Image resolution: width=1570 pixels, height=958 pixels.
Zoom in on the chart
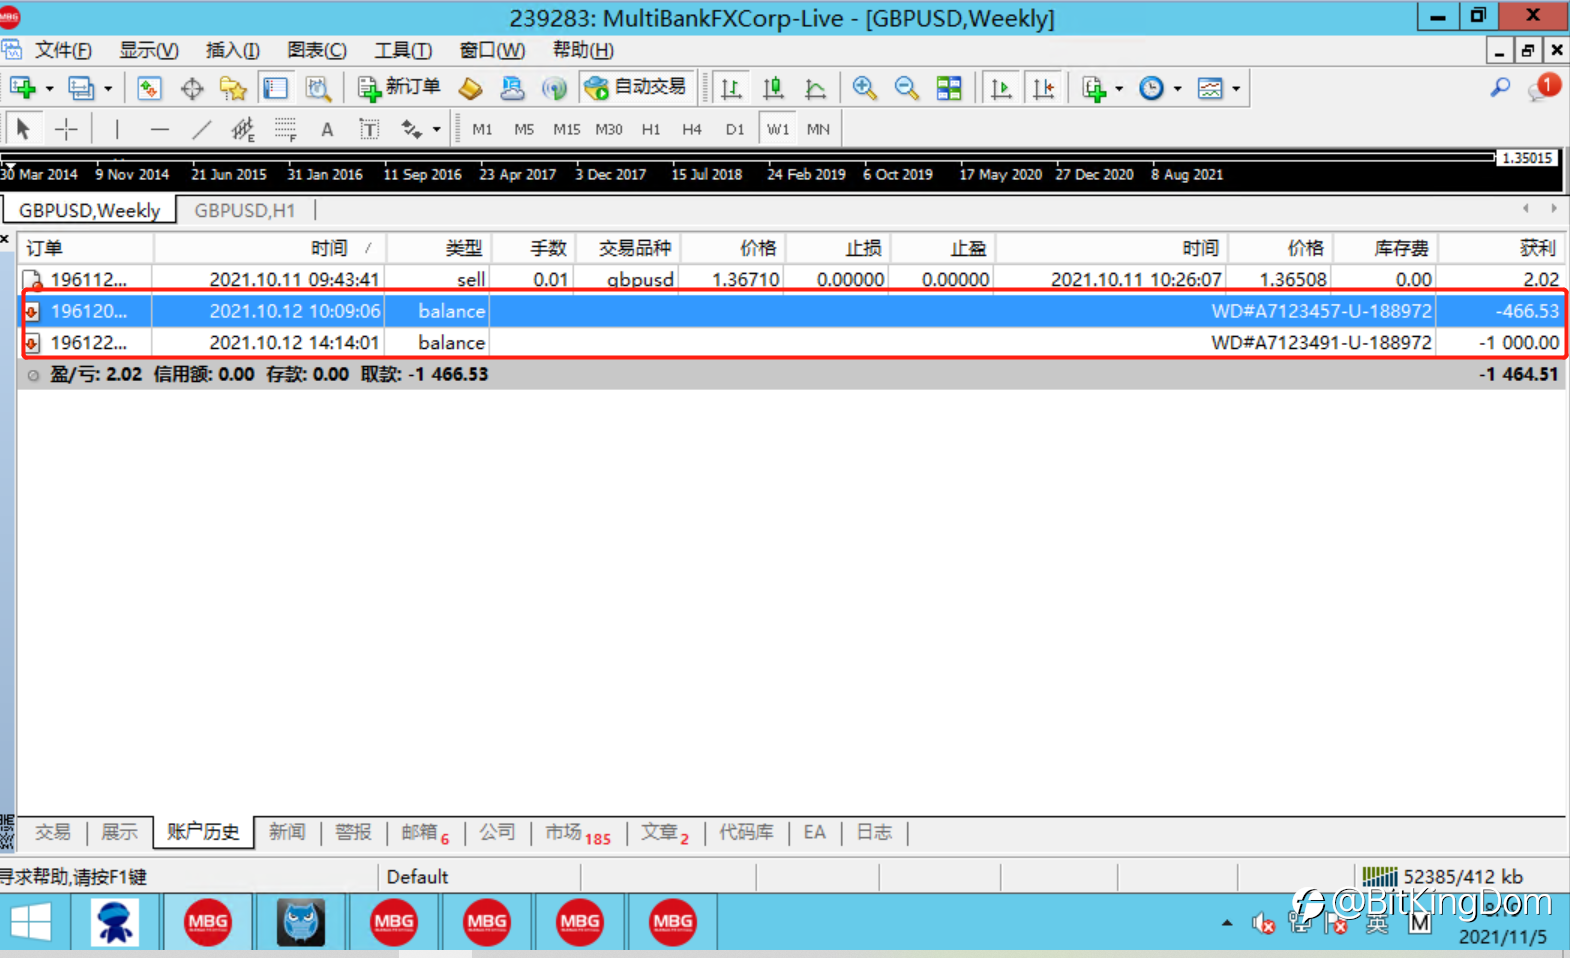tap(864, 88)
